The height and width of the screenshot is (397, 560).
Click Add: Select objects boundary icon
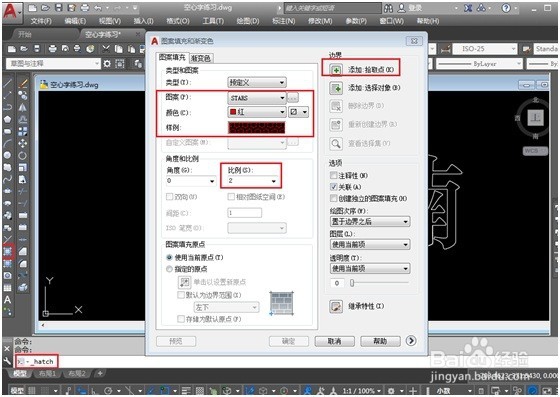click(x=336, y=88)
